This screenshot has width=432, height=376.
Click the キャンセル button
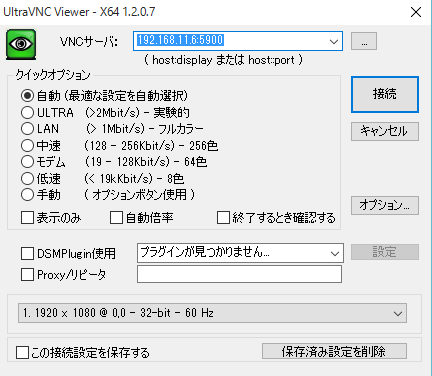[x=385, y=131]
